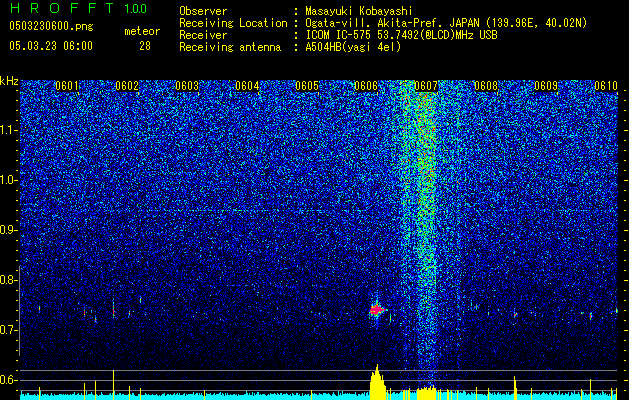Click the 0607 time marker

426,86
